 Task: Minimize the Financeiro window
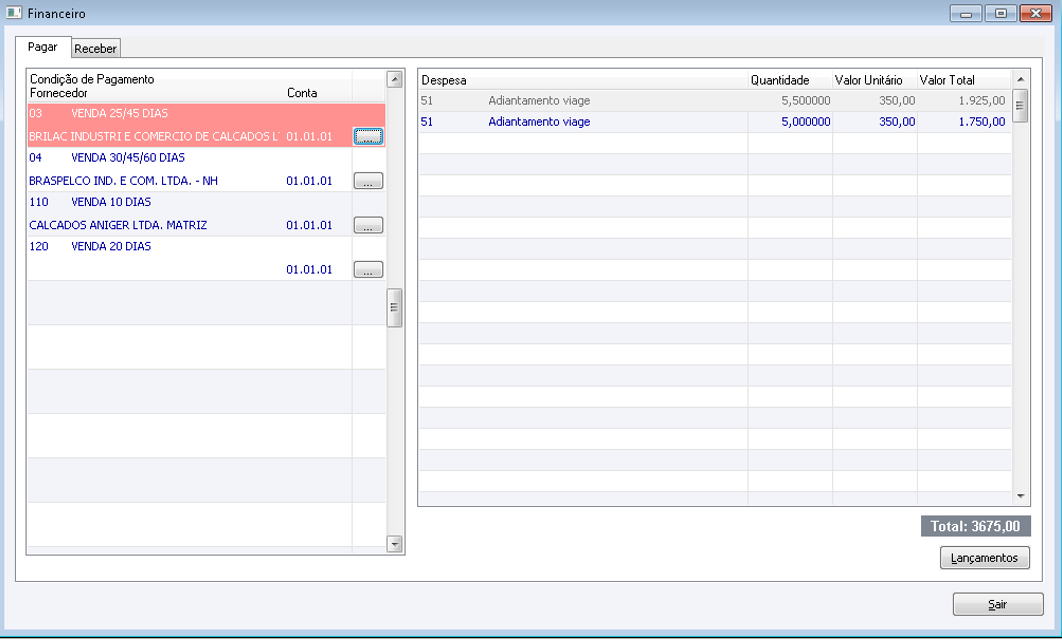point(966,14)
